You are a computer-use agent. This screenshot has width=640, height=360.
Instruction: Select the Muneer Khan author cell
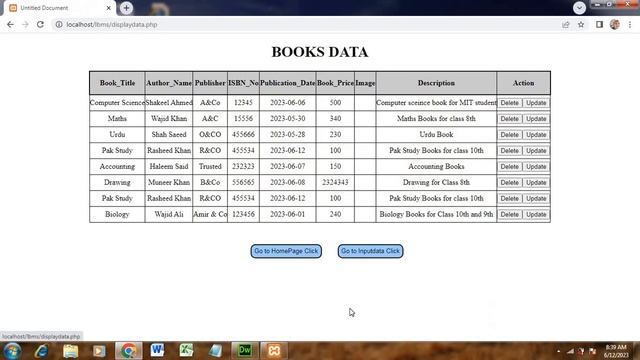click(x=169, y=182)
